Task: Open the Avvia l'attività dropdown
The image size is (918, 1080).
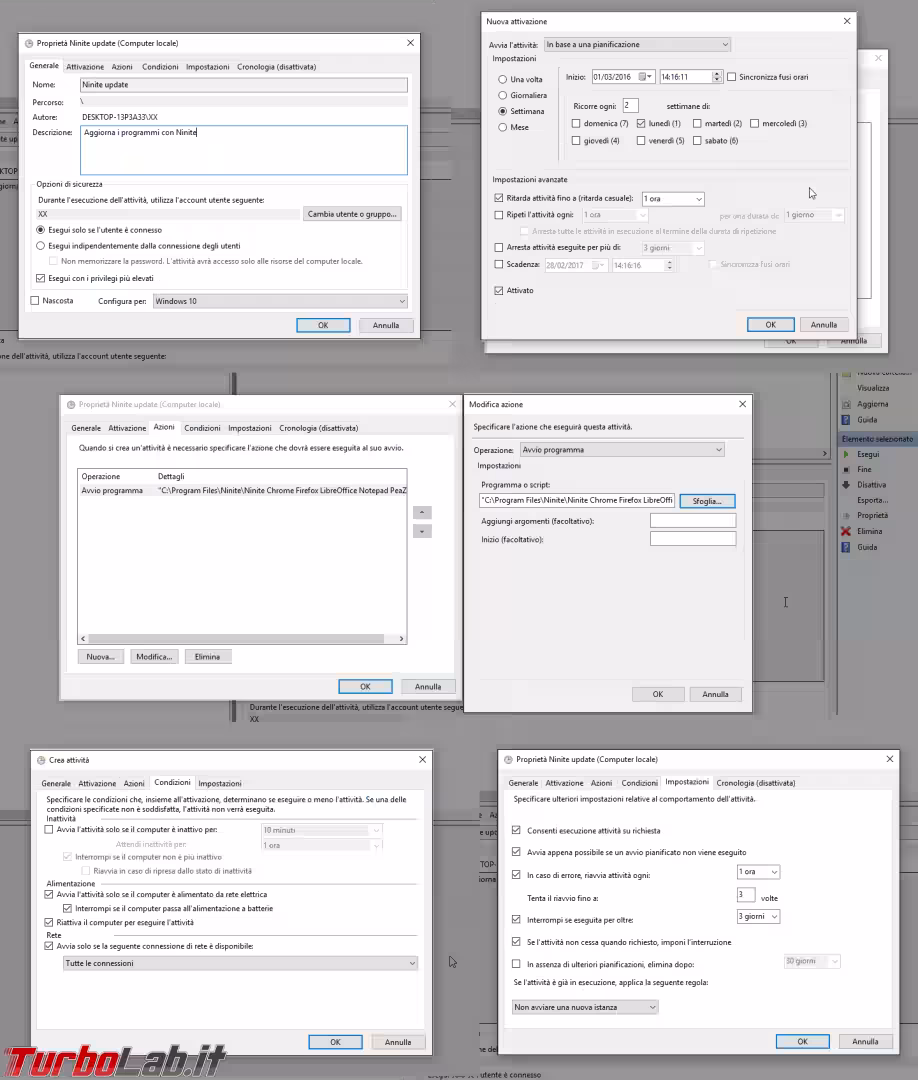Action: (637, 45)
